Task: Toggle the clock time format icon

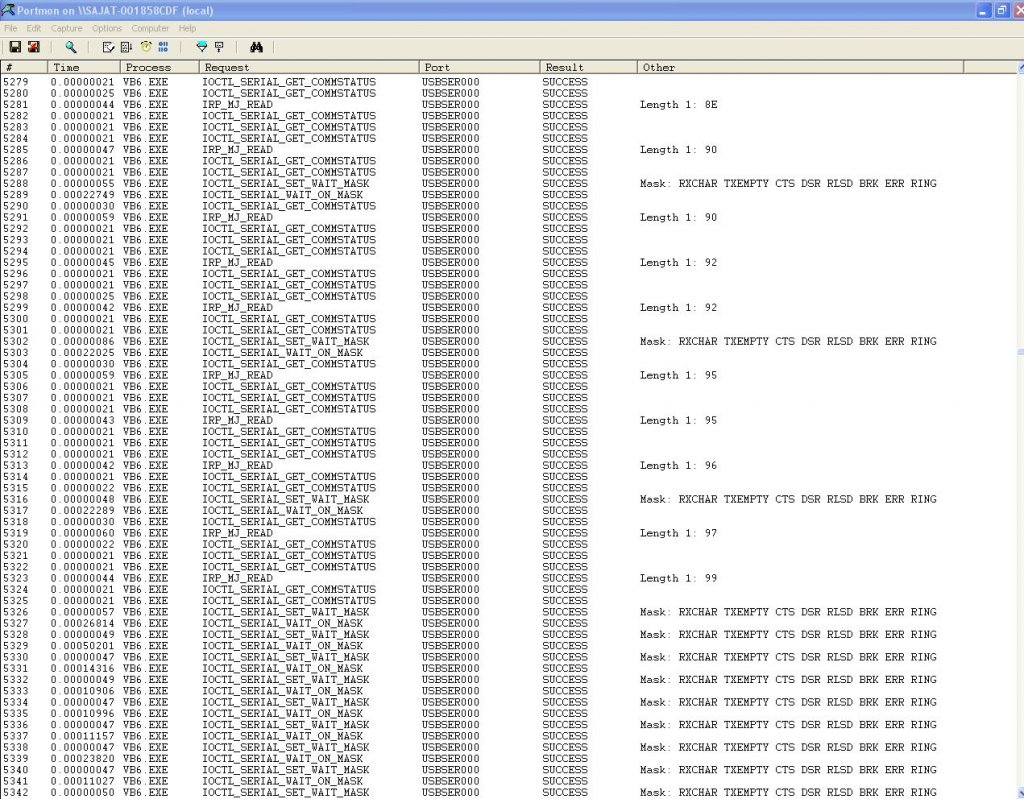Action: [146, 47]
